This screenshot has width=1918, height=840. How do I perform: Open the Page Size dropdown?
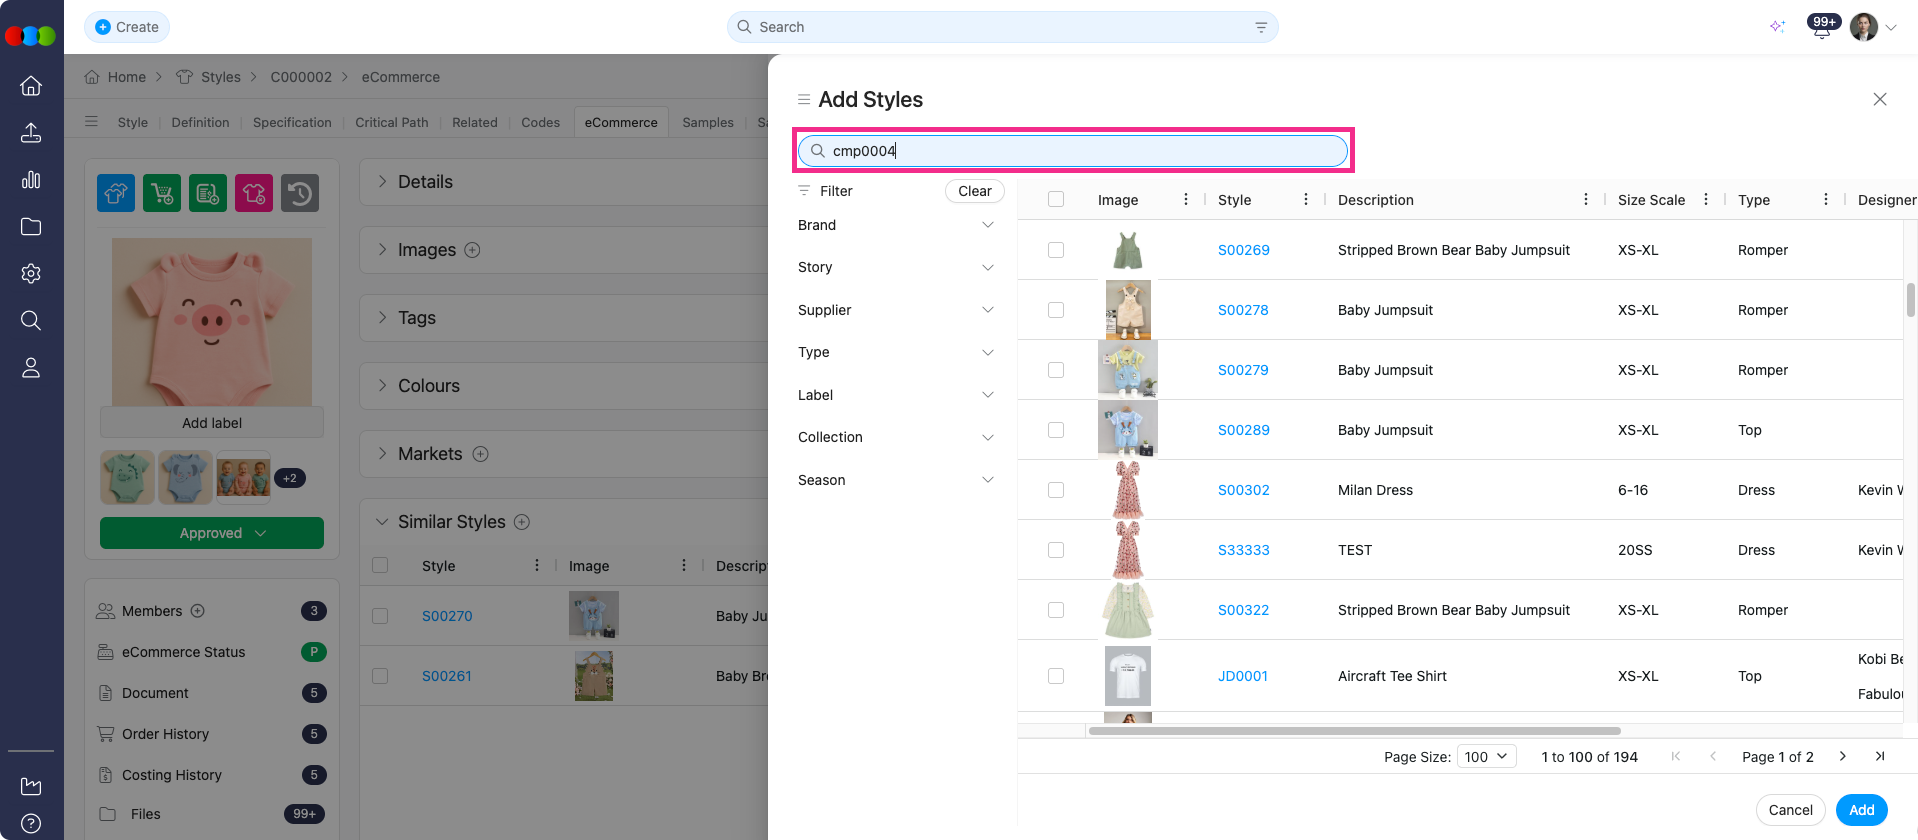pyautogui.click(x=1487, y=757)
